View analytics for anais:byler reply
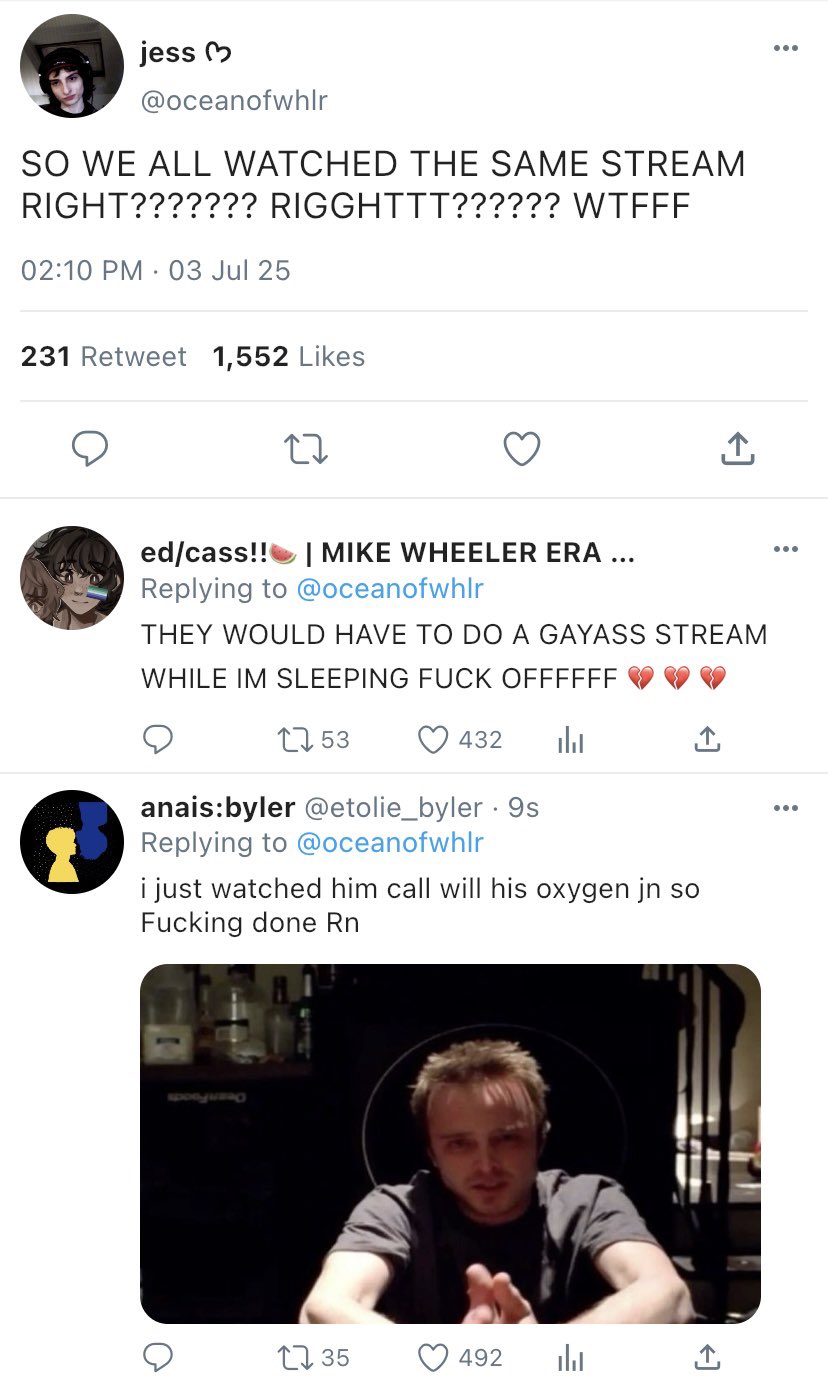 pos(568,1357)
